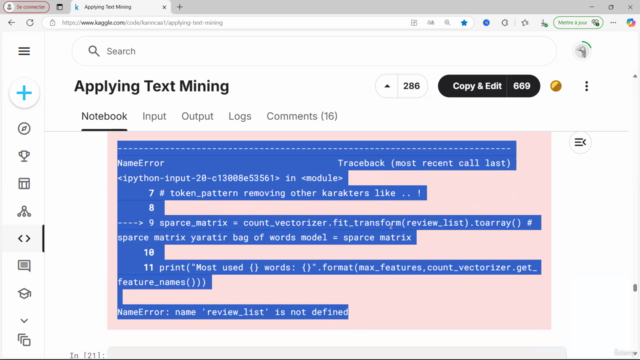This screenshot has width=640, height=360.
Task: Click the Mettre à jour update button
Action: (x=578, y=22)
